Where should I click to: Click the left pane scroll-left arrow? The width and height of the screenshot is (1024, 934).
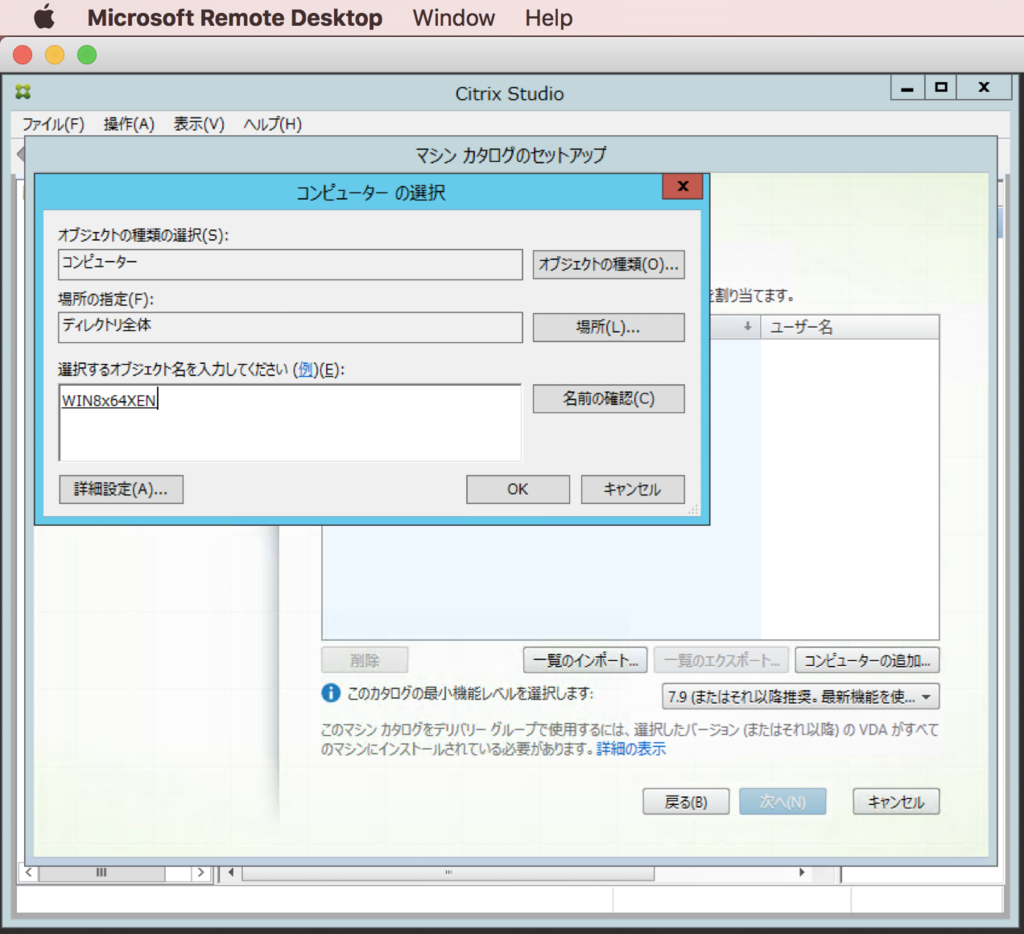pos(29,873)
